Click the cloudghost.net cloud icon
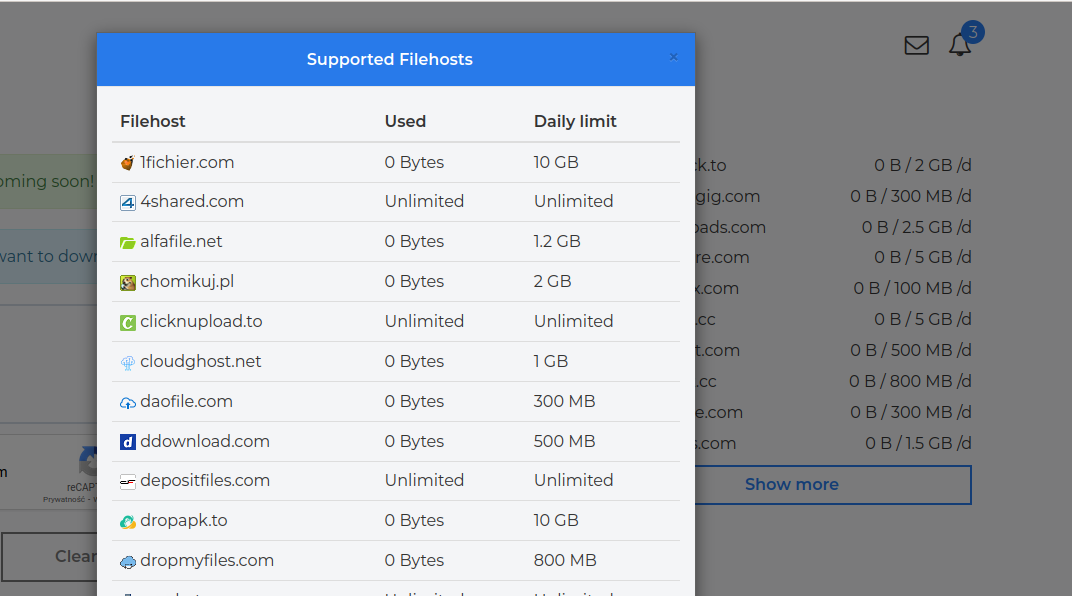 click(x=127, y=363)
